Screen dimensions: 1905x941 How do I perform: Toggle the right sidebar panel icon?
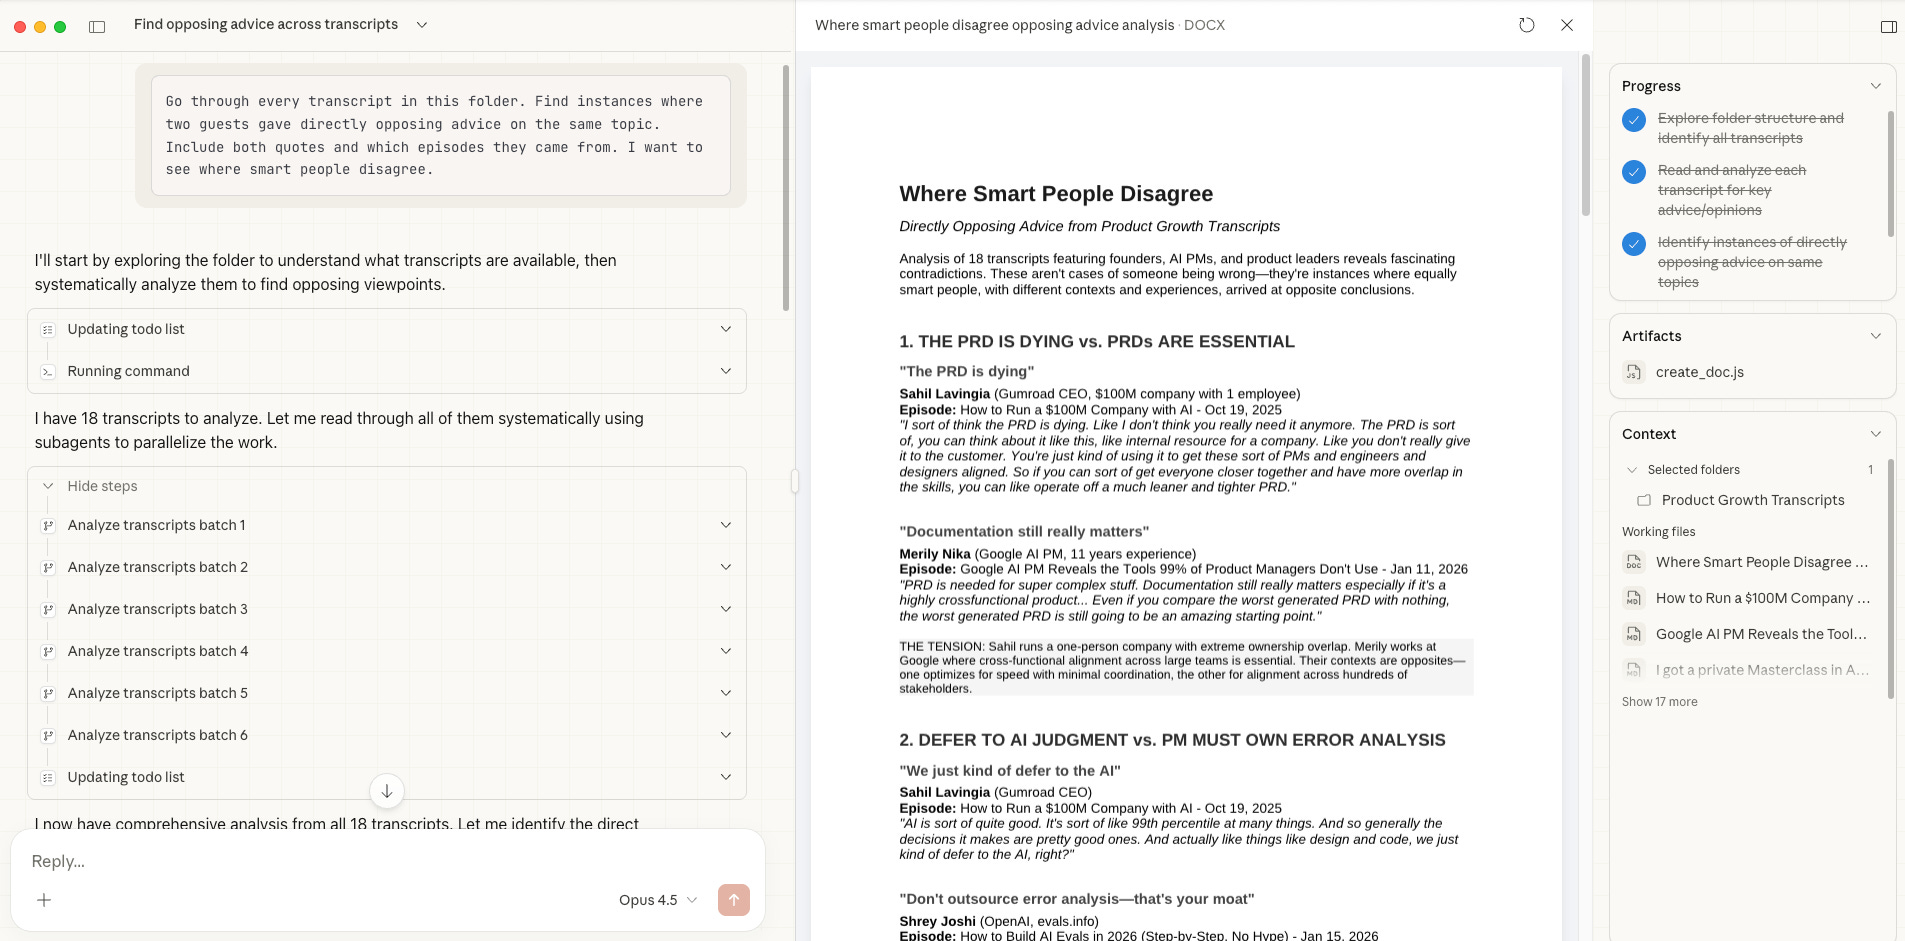(1888, 27)
